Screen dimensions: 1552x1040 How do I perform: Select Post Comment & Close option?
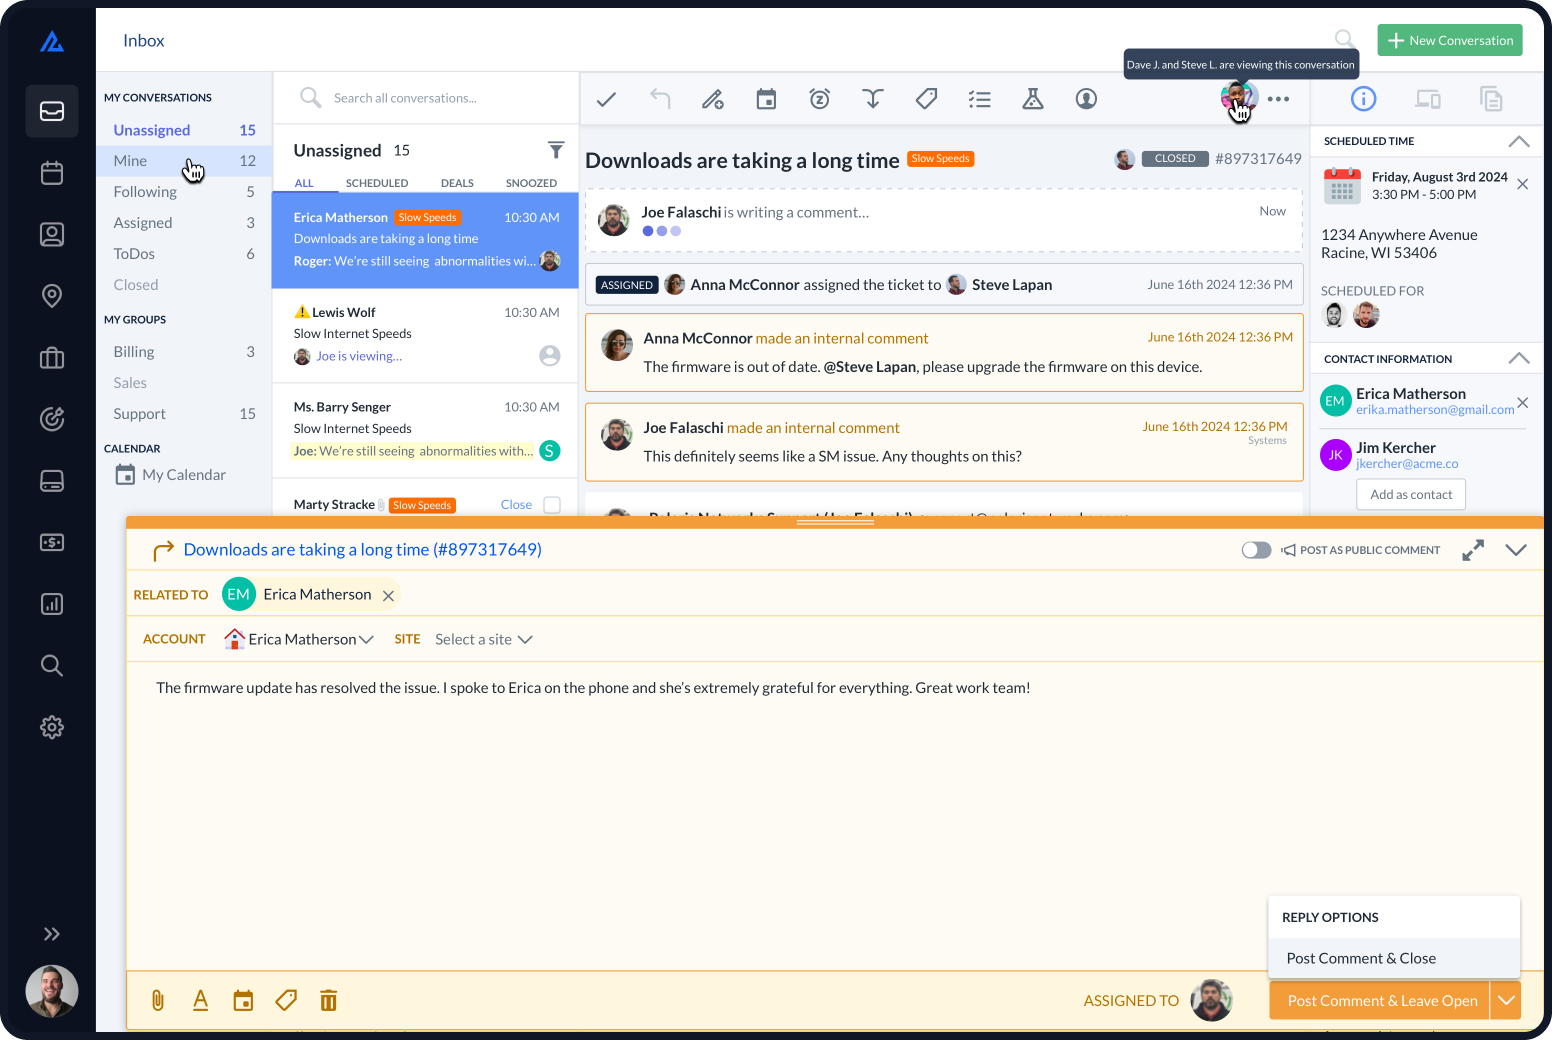click(1360, 957)
